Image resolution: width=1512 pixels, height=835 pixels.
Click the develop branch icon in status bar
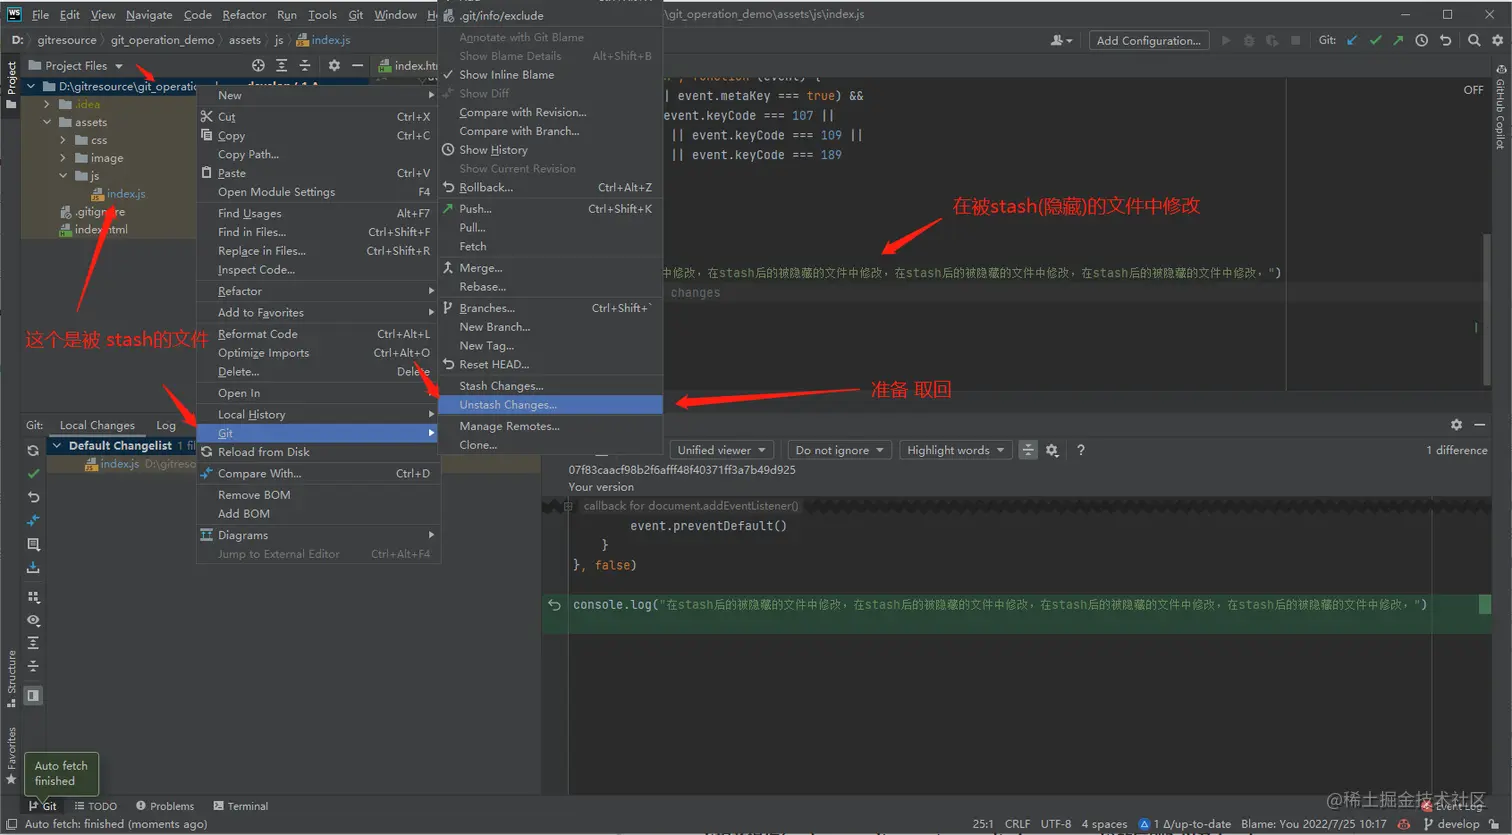[x=1427, y=823]
